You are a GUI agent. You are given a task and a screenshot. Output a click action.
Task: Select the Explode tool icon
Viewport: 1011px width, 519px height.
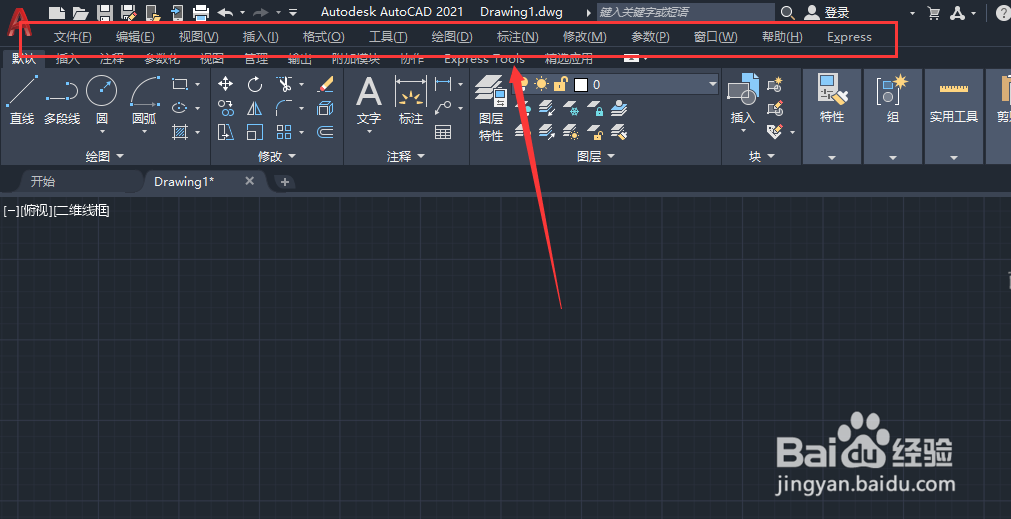click(x=326, y=108)
